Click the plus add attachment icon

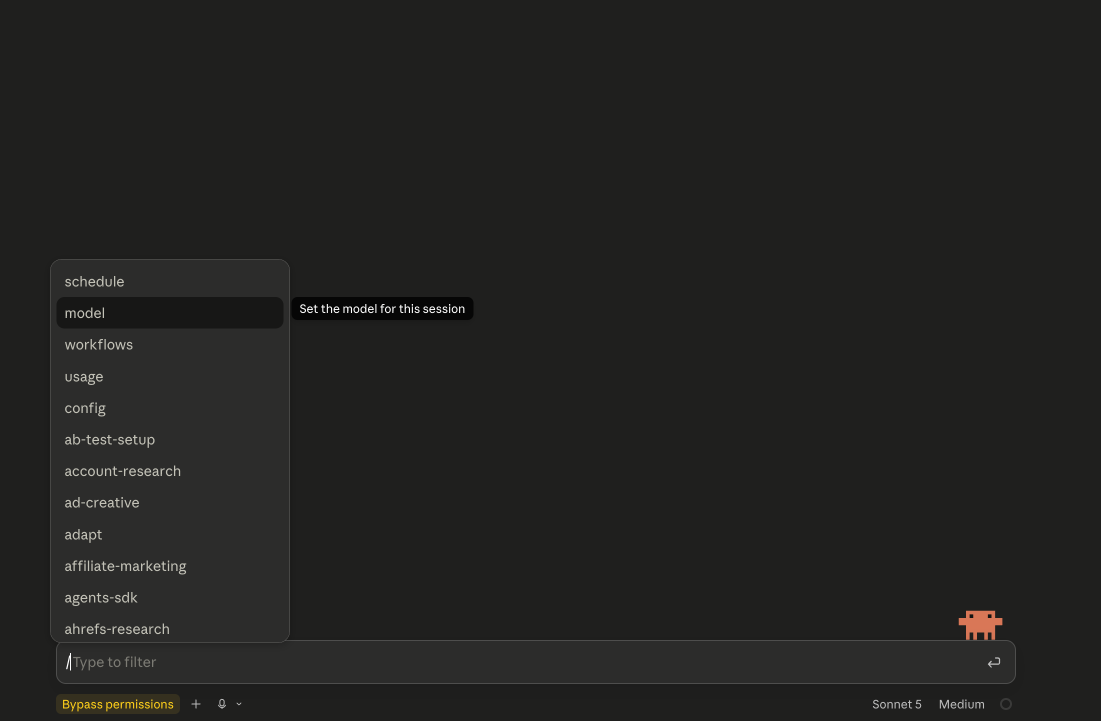(196, 704)
